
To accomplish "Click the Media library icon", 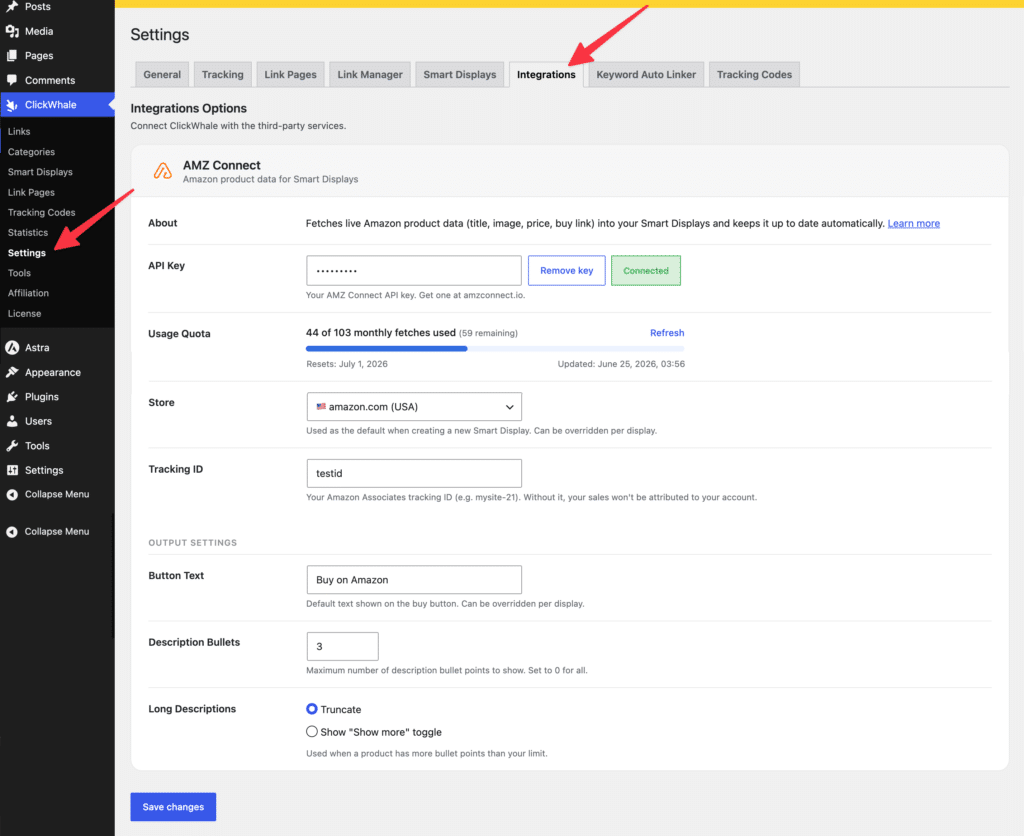I will (x=12, y=31).
